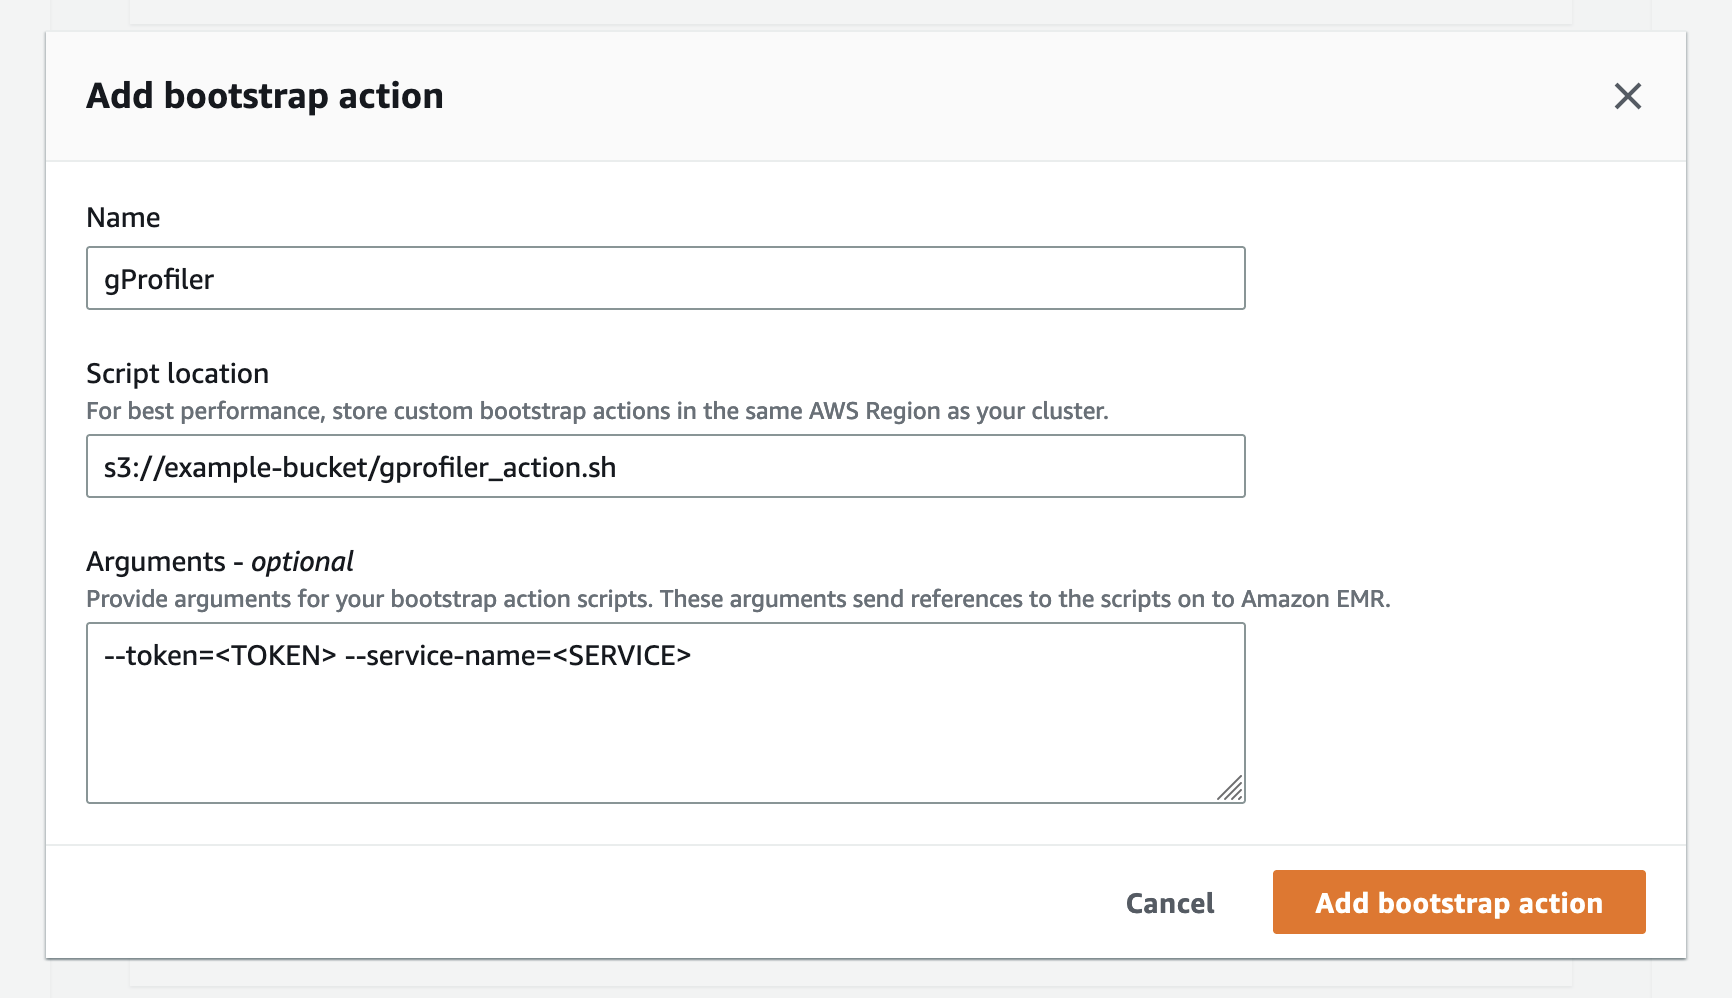Screen dimensions: 1732x998
Task: Place cursor on --service-name=<SERVICE> argument
Action: pos(517,656)
